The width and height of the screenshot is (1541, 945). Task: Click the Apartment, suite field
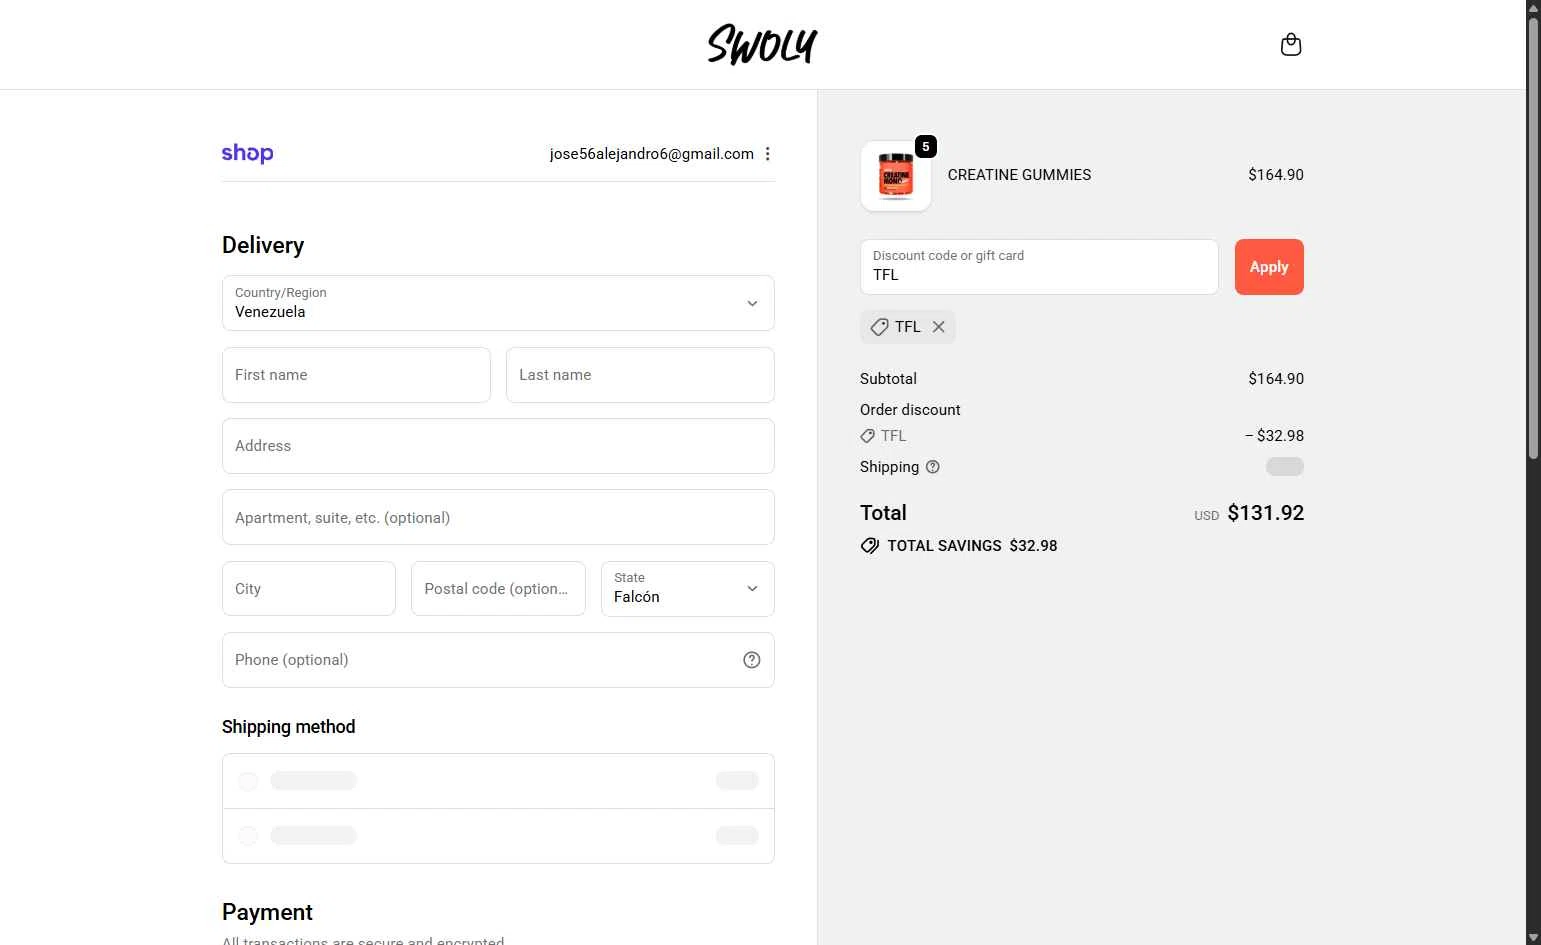(x=498, y=517)
